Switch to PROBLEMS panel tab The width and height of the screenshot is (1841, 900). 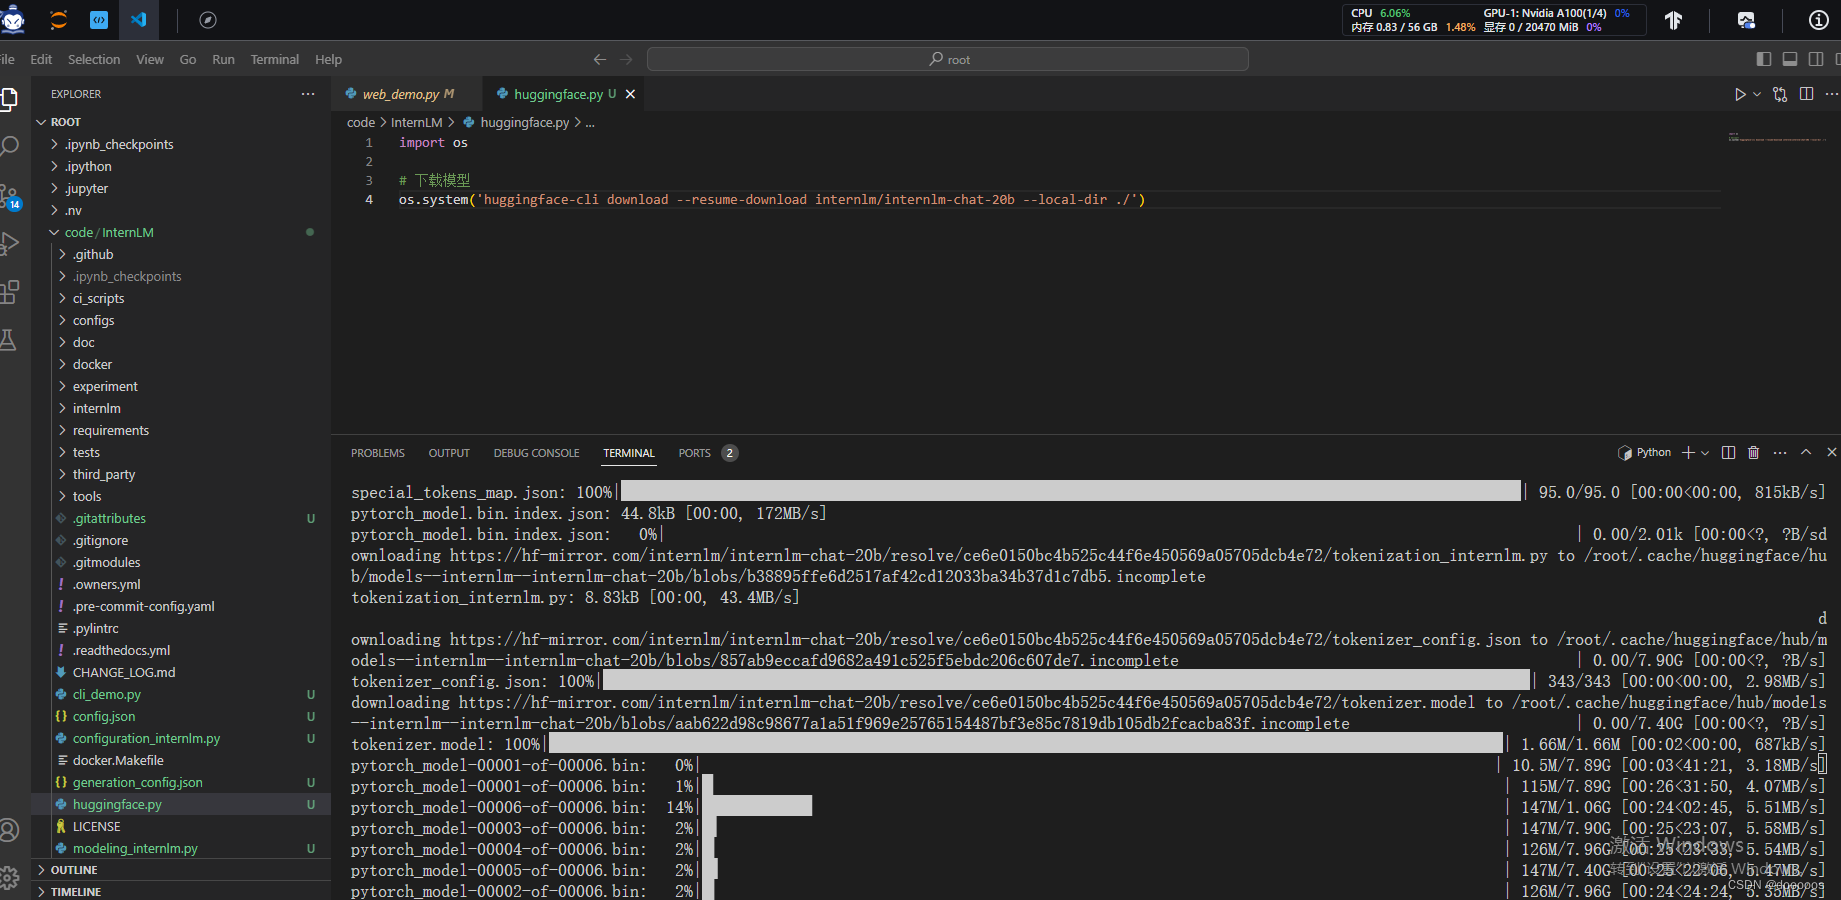tap(378, 453)
